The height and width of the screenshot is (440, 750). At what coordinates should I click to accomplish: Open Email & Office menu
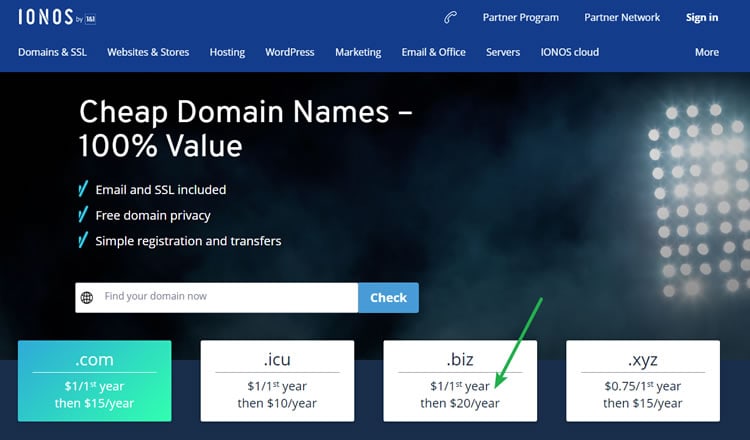[434, 52]
